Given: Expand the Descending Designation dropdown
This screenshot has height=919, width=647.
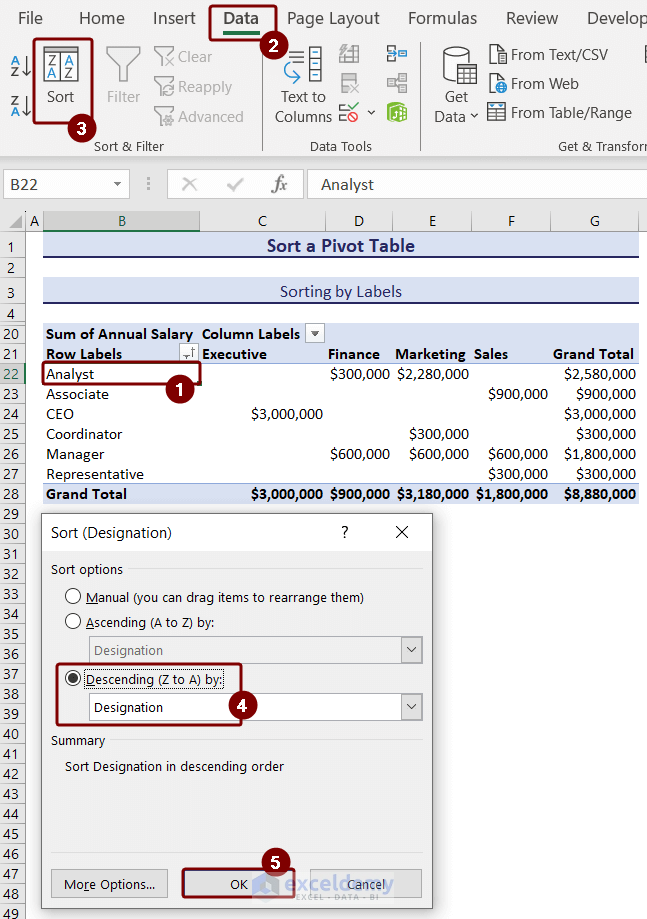Looking at the screenshot, I should pyautogui.click(x=411, y=706).
